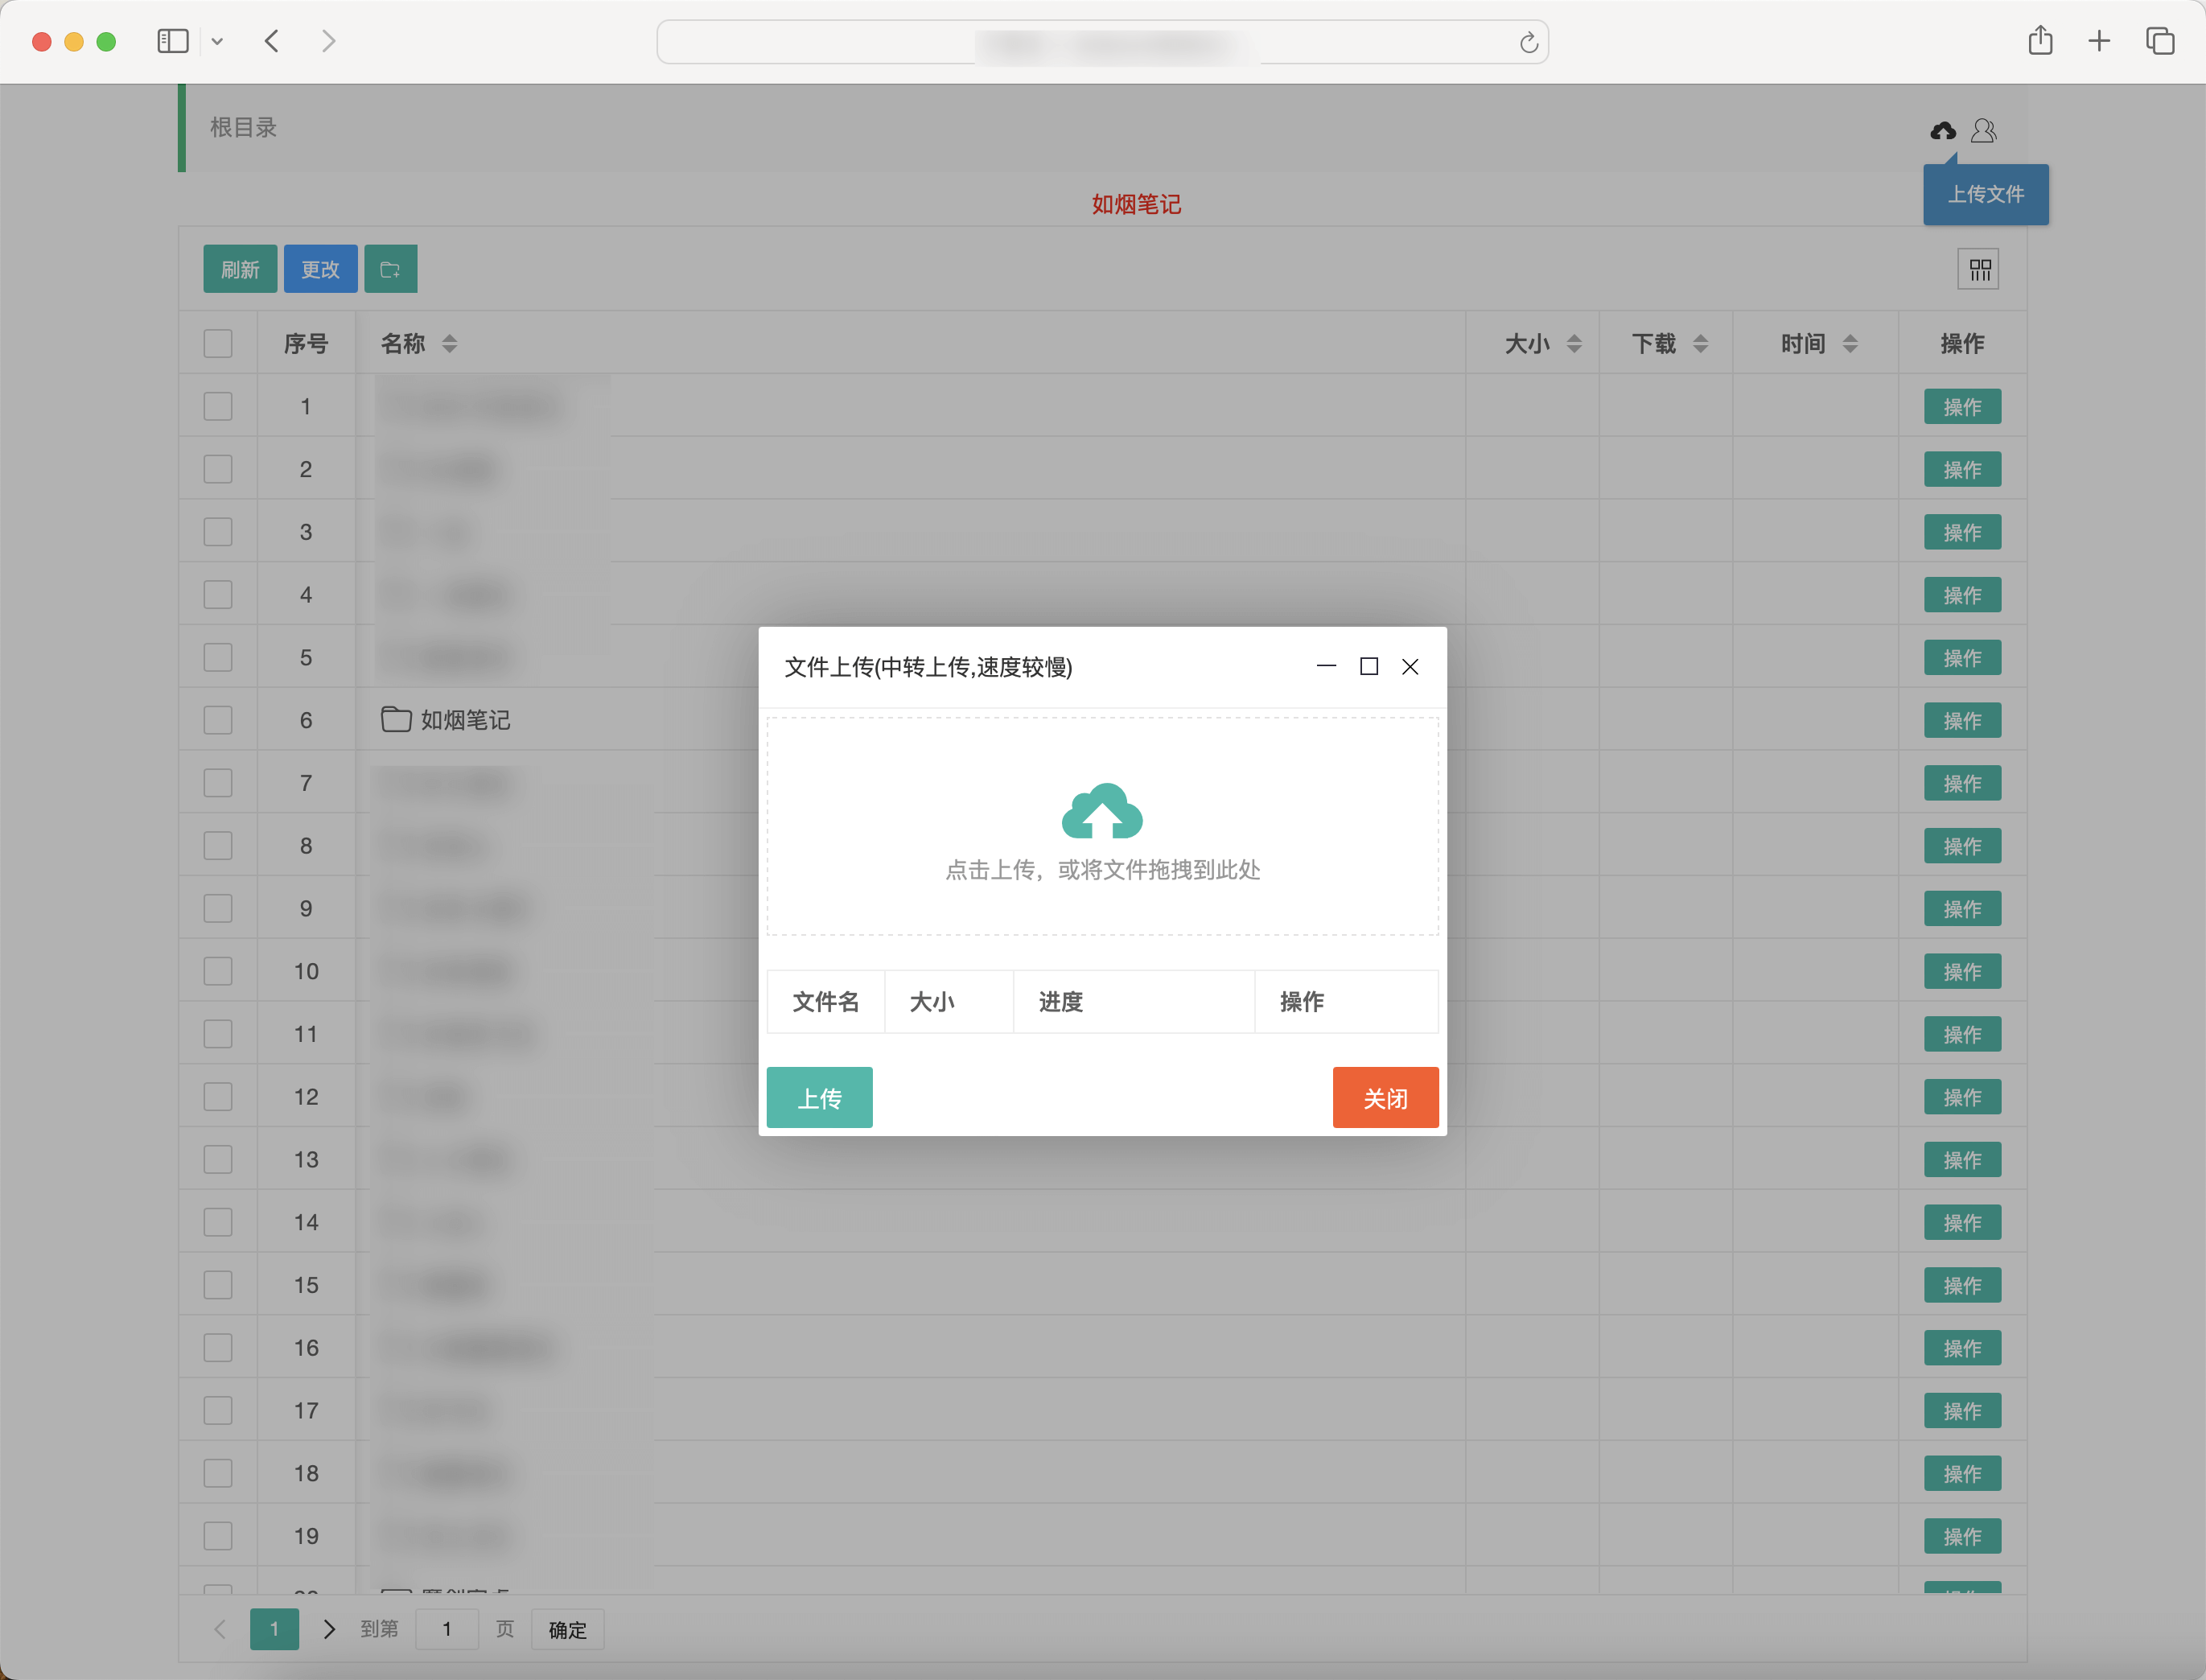The width and height of the screenshot is (2206, 1680).
Task: Sort by 大小 column arrows
Action: [1574, 343]
